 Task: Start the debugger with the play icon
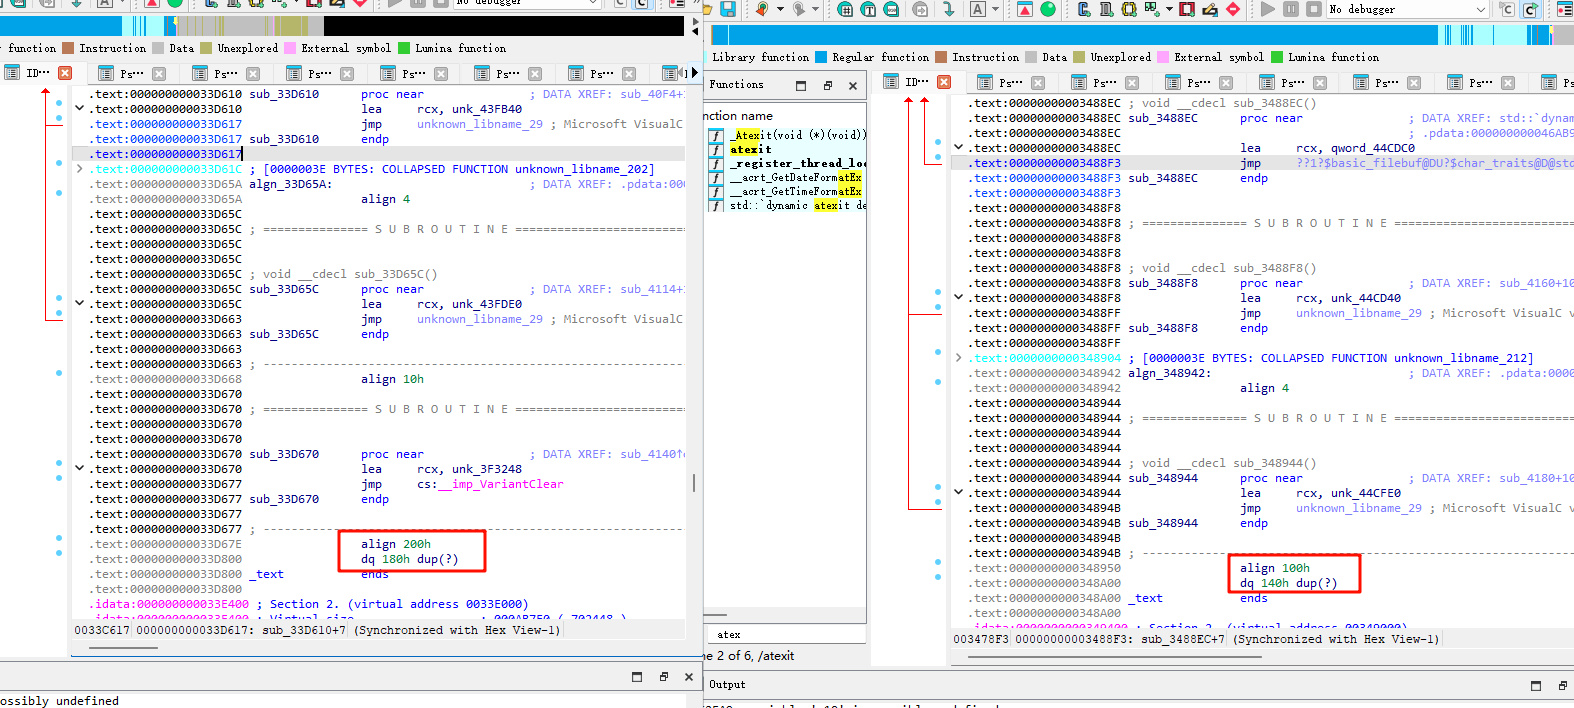click(x=1268, y=9)
